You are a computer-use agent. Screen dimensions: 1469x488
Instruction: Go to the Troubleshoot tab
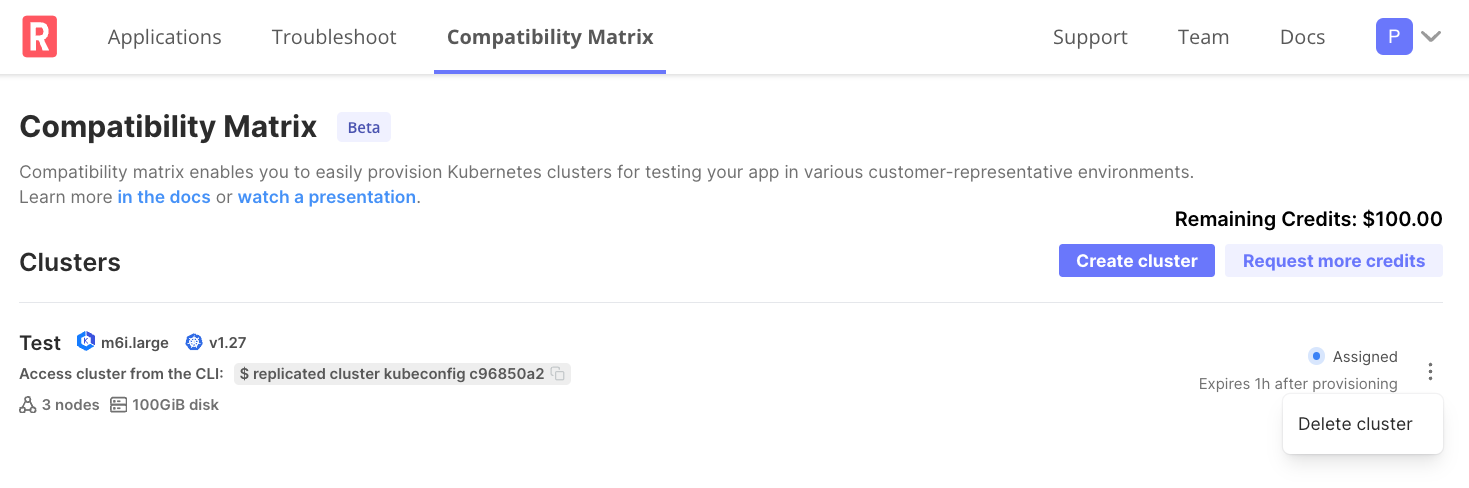pyautogui.click(x=334, y=37)
